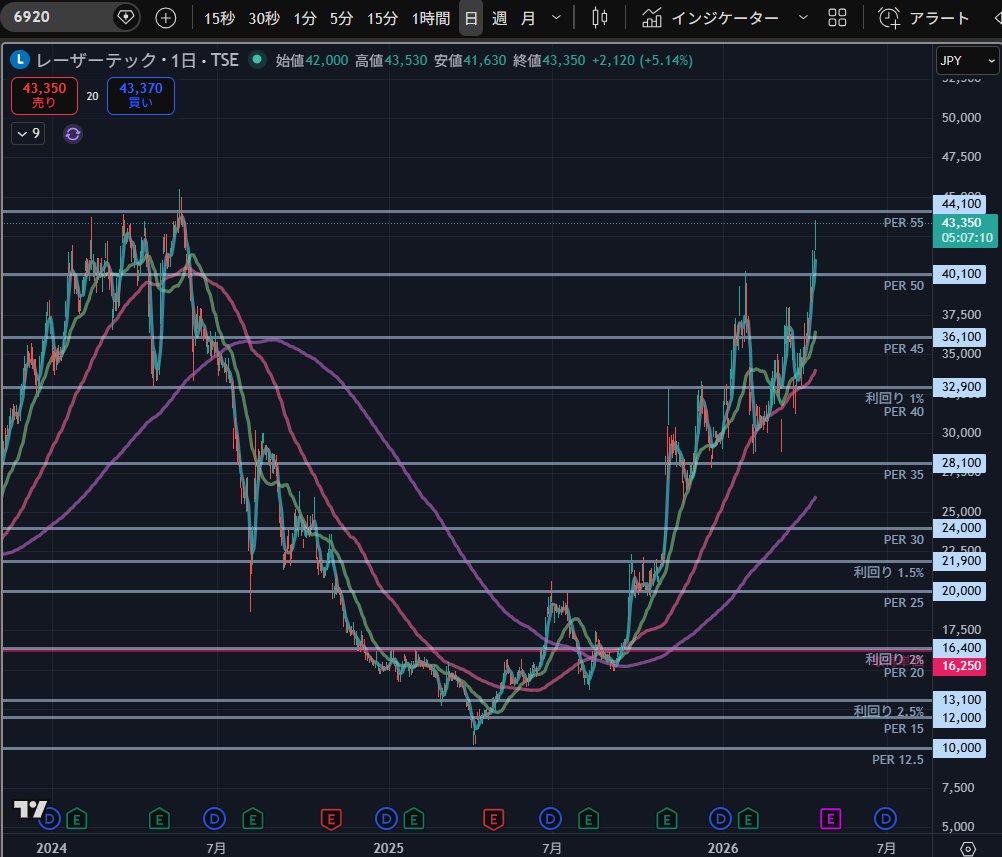Click the 10,000 price line label
The width and height of the screenshot is (1002, 857).
point(960,748)
